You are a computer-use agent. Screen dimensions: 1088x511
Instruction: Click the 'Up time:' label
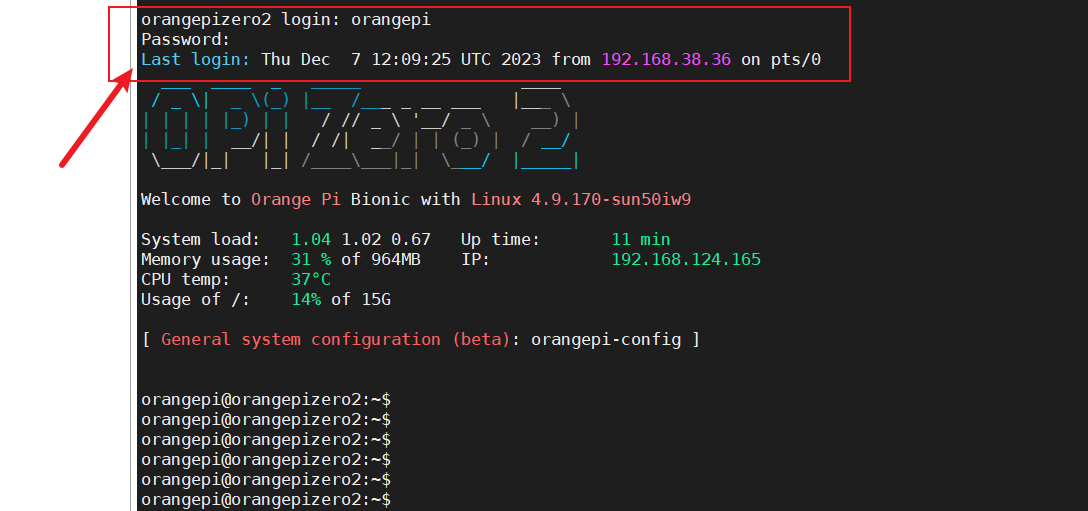[500, 240]
